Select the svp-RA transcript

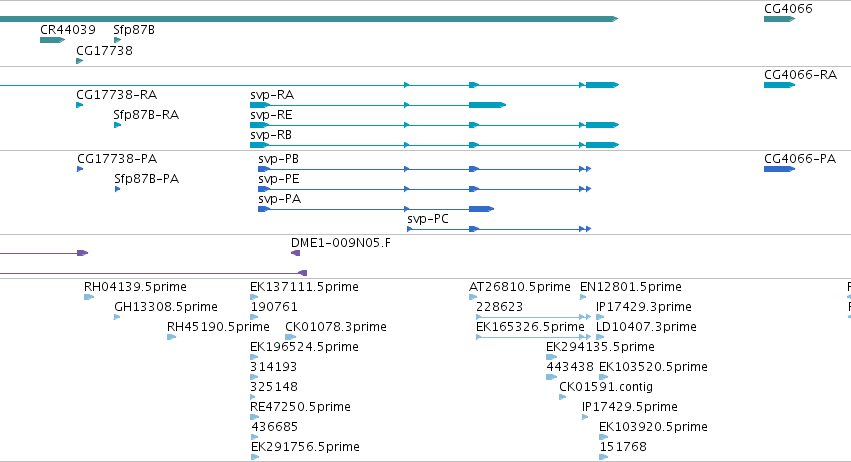[378, 105]
